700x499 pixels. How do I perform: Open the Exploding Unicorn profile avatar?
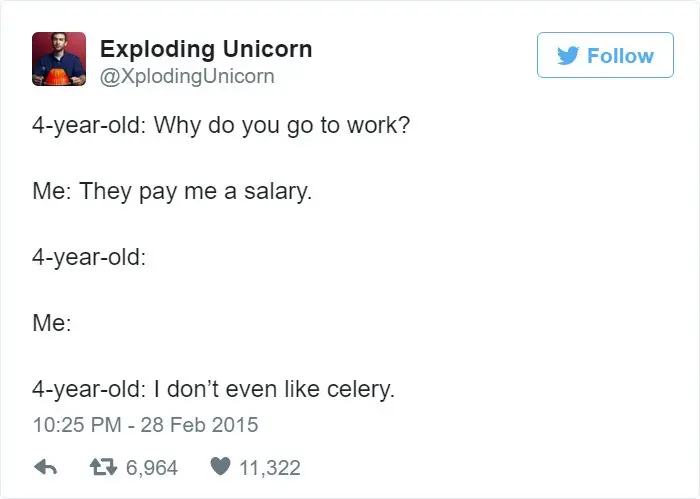59,60
